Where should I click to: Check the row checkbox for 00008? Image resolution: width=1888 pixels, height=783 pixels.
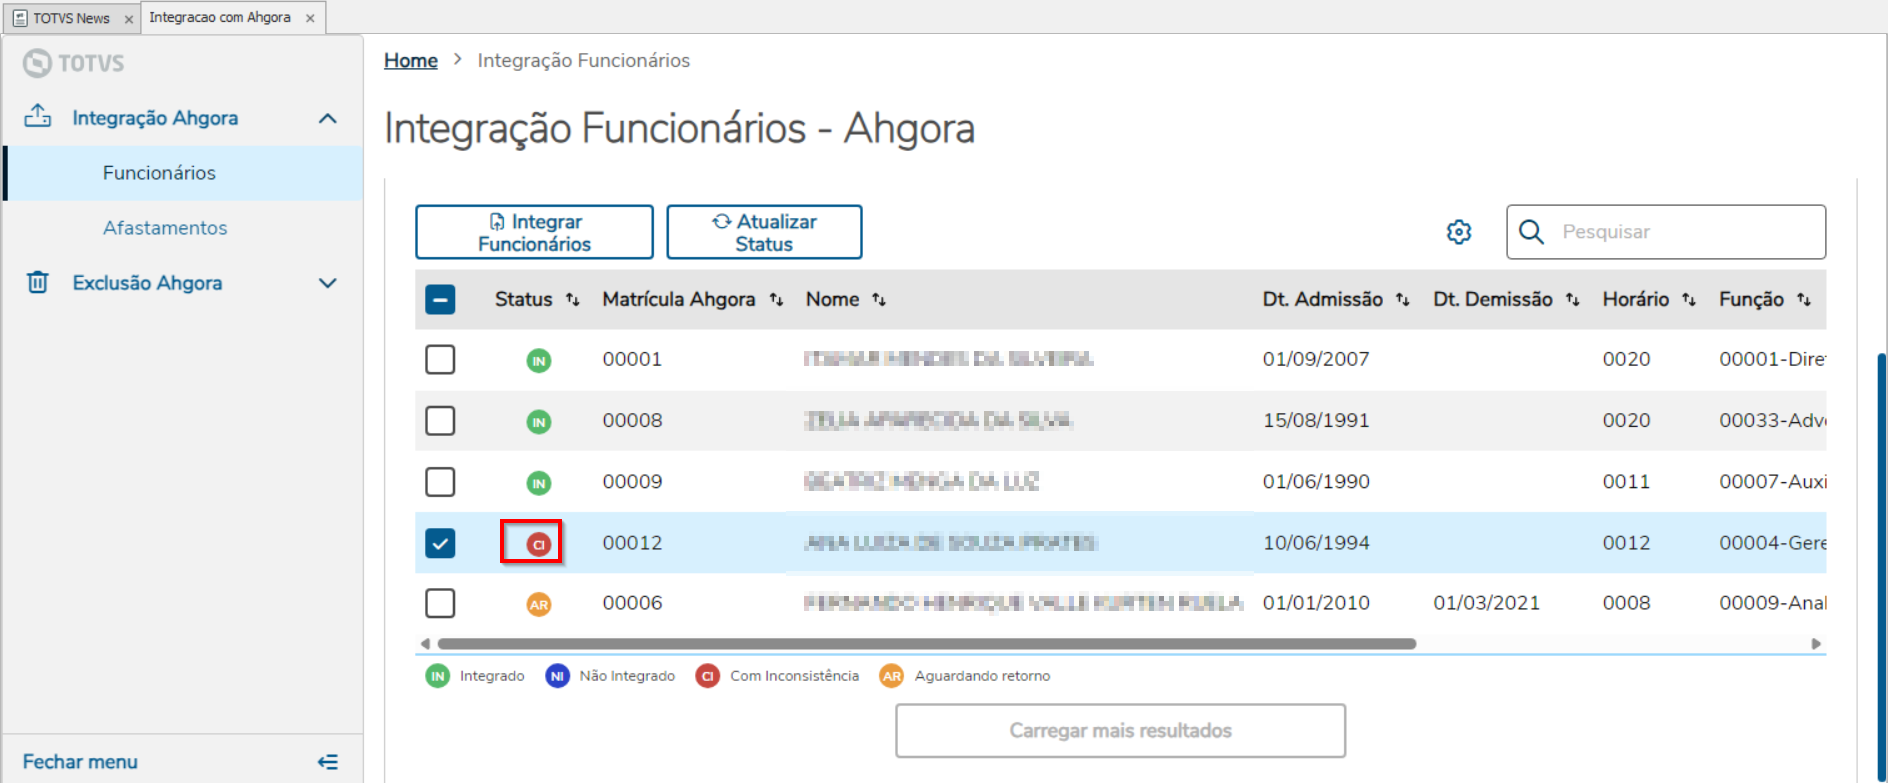[440, 420]
